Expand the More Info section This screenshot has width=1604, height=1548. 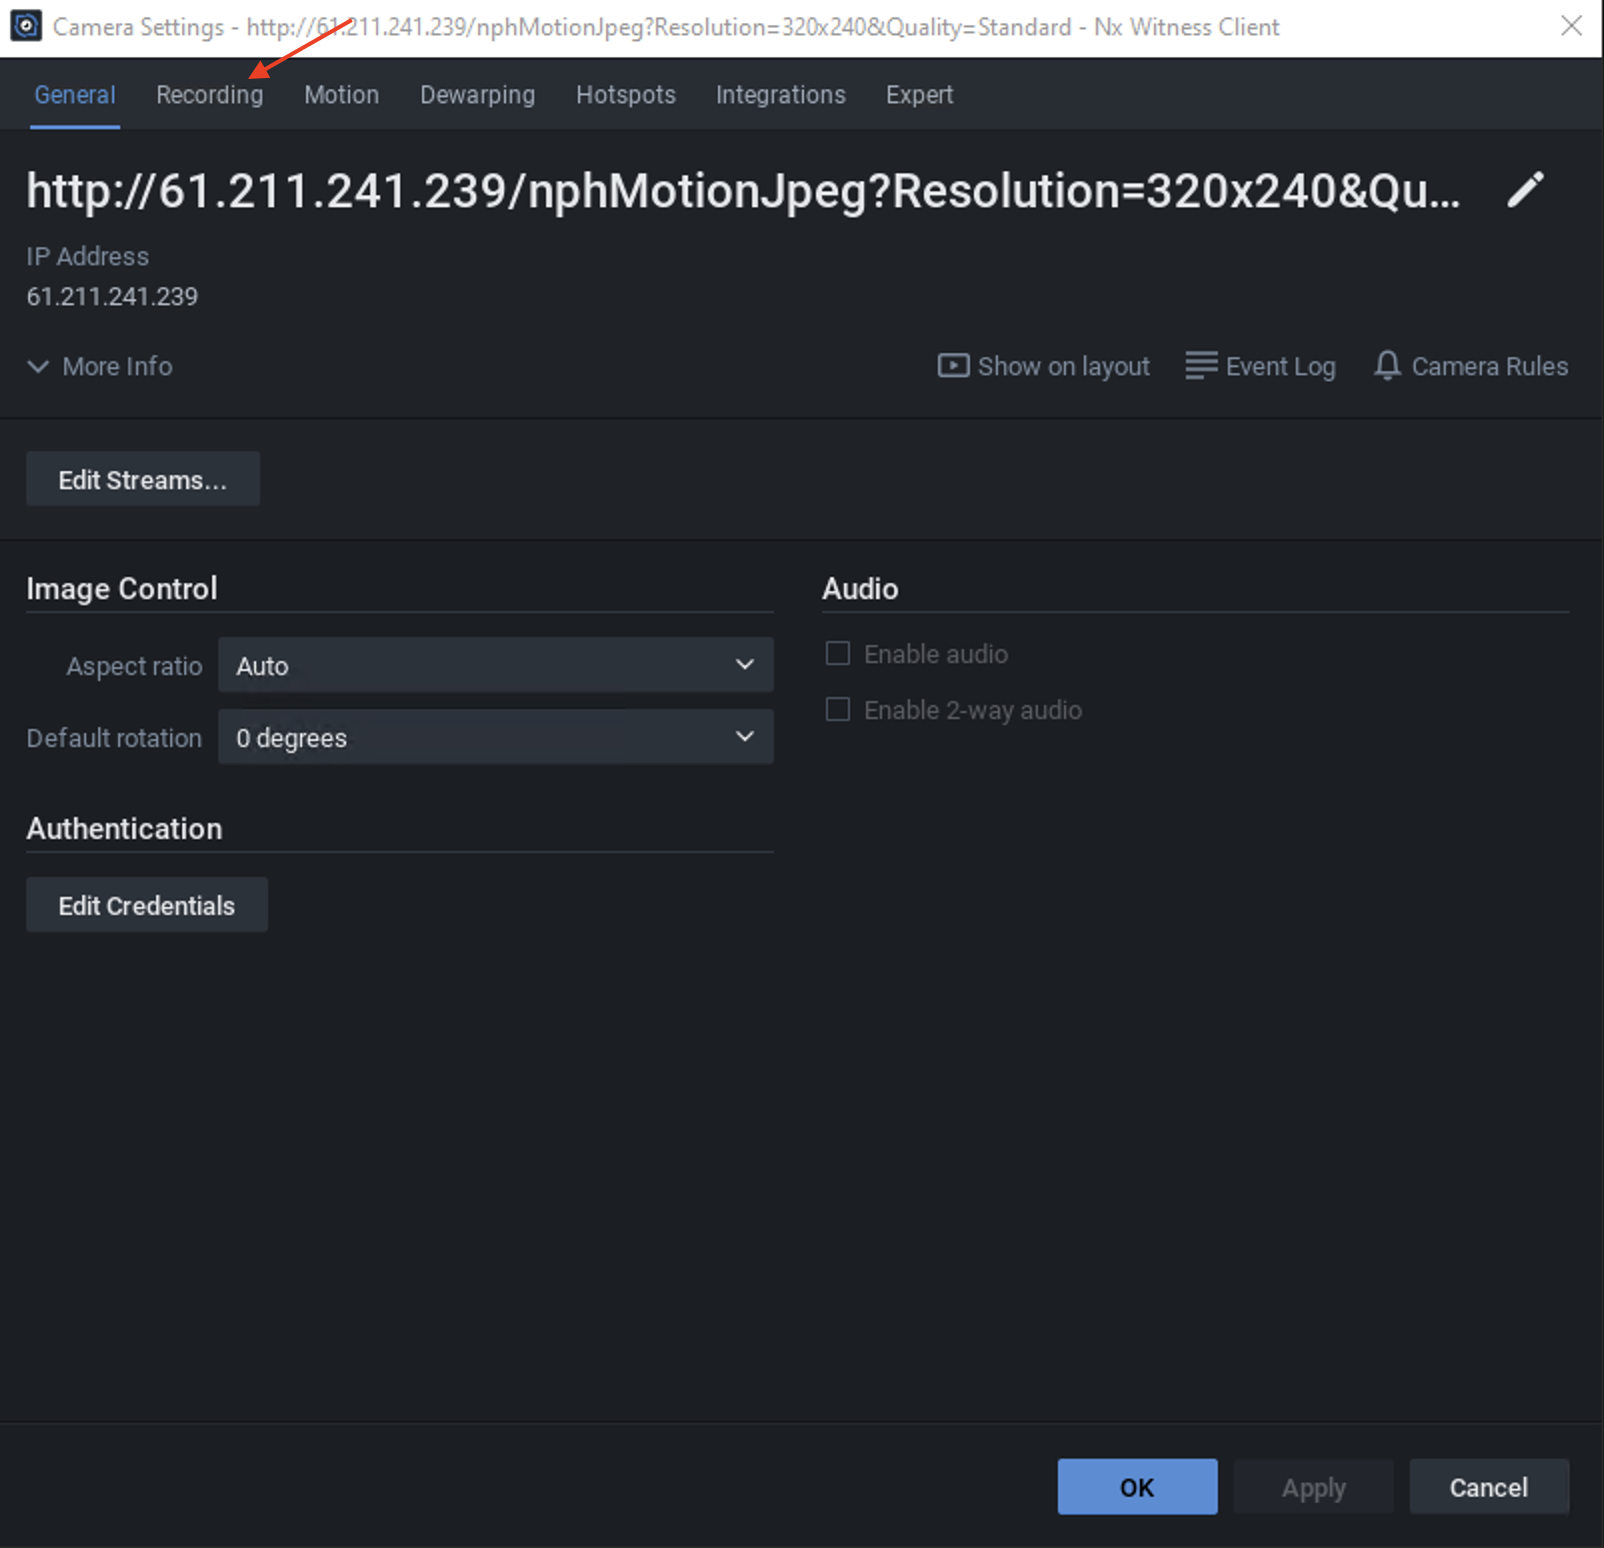click(x=100, y=366)
